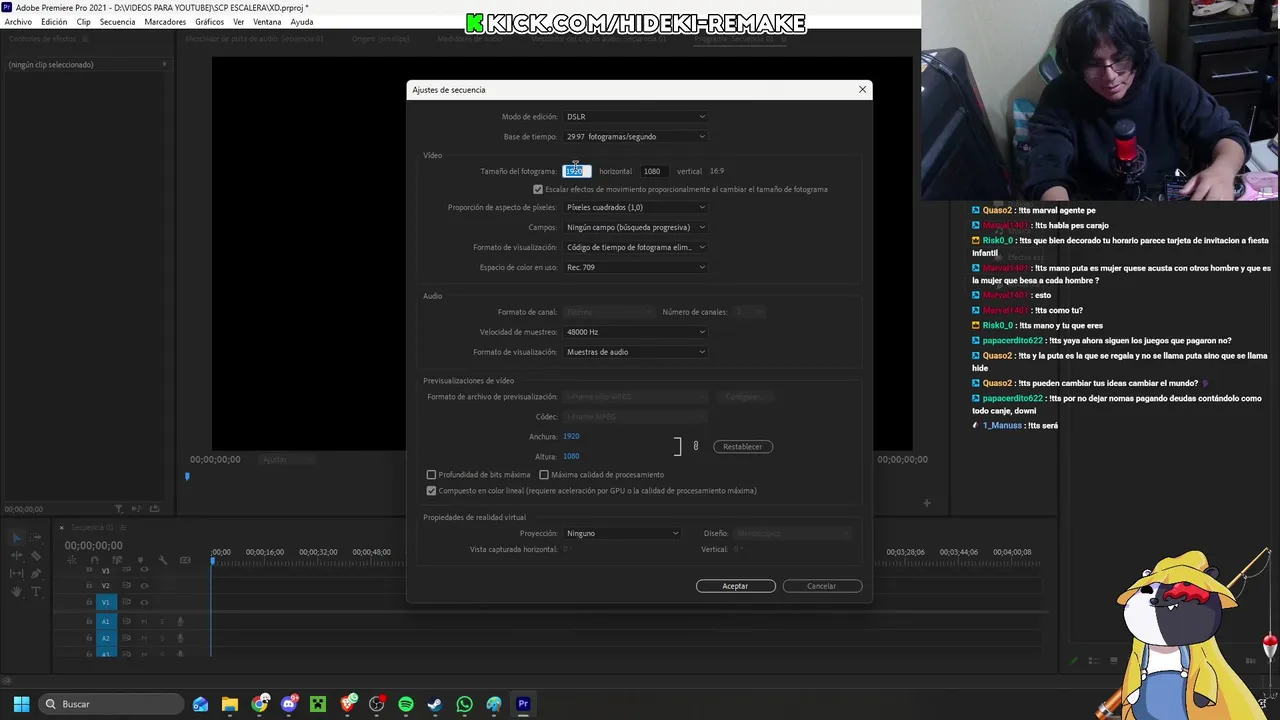This screenshot has width=1280, height=720.
Task: Select the Selection arrow tool
Action: click(x=17, y=538)
